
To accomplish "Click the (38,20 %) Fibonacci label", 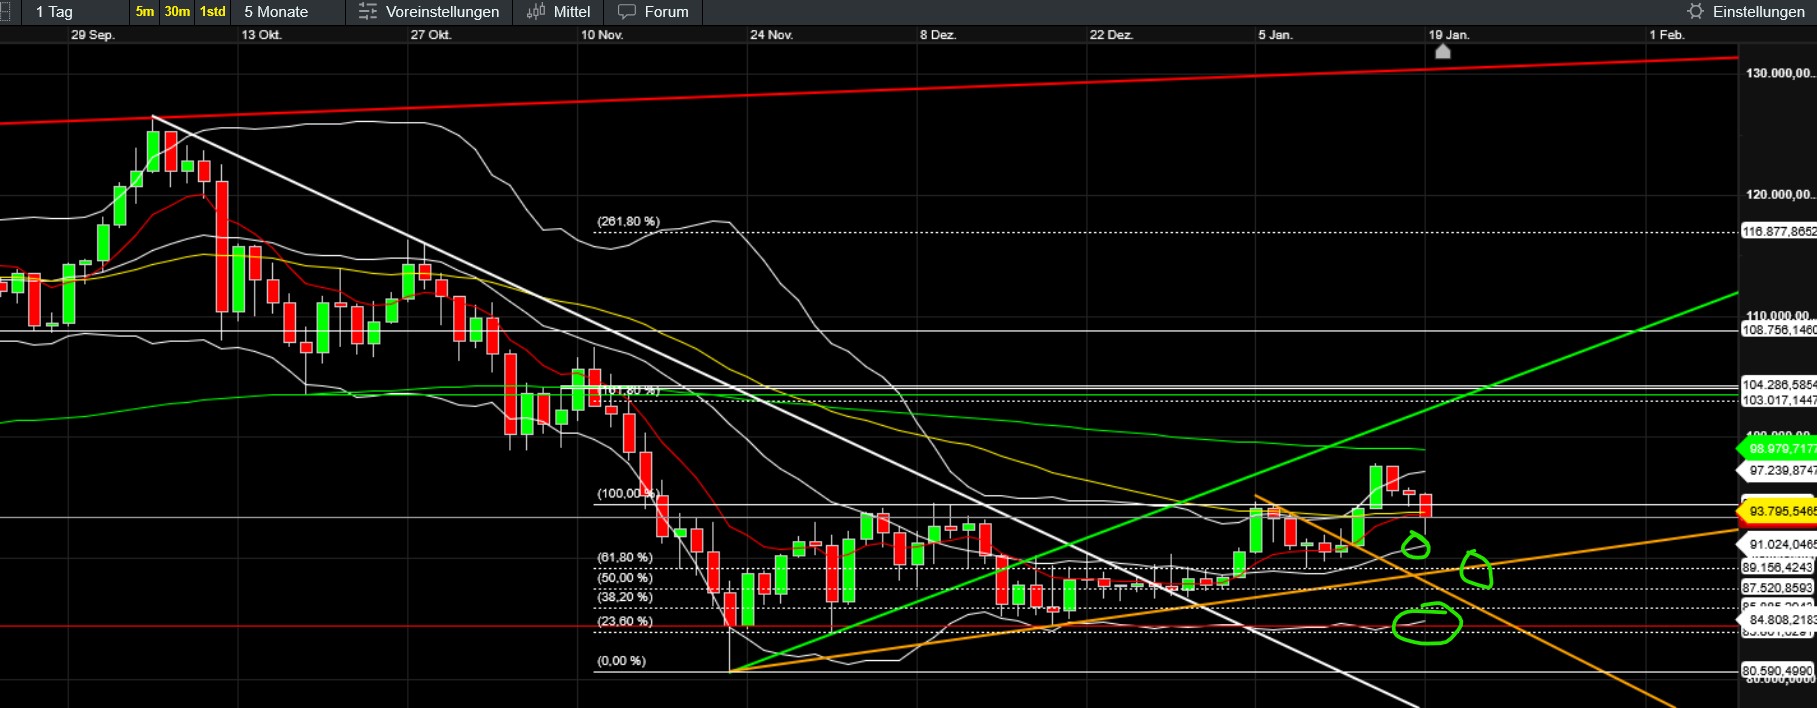I will pyautogui.click(x=625, y=597).
